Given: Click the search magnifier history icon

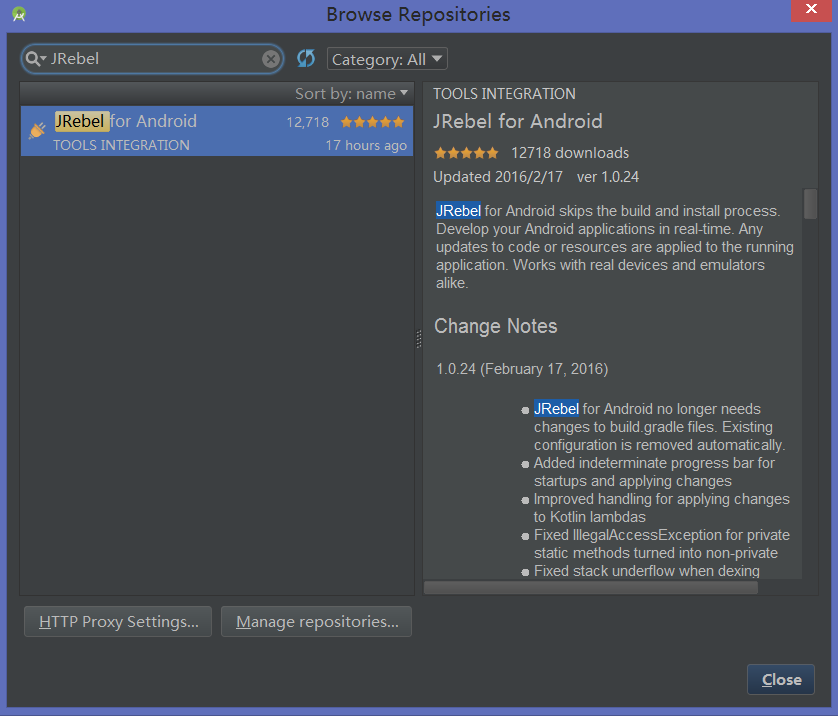Looking at the screenshot, I should pyautogui.click(x=37, y=59).
